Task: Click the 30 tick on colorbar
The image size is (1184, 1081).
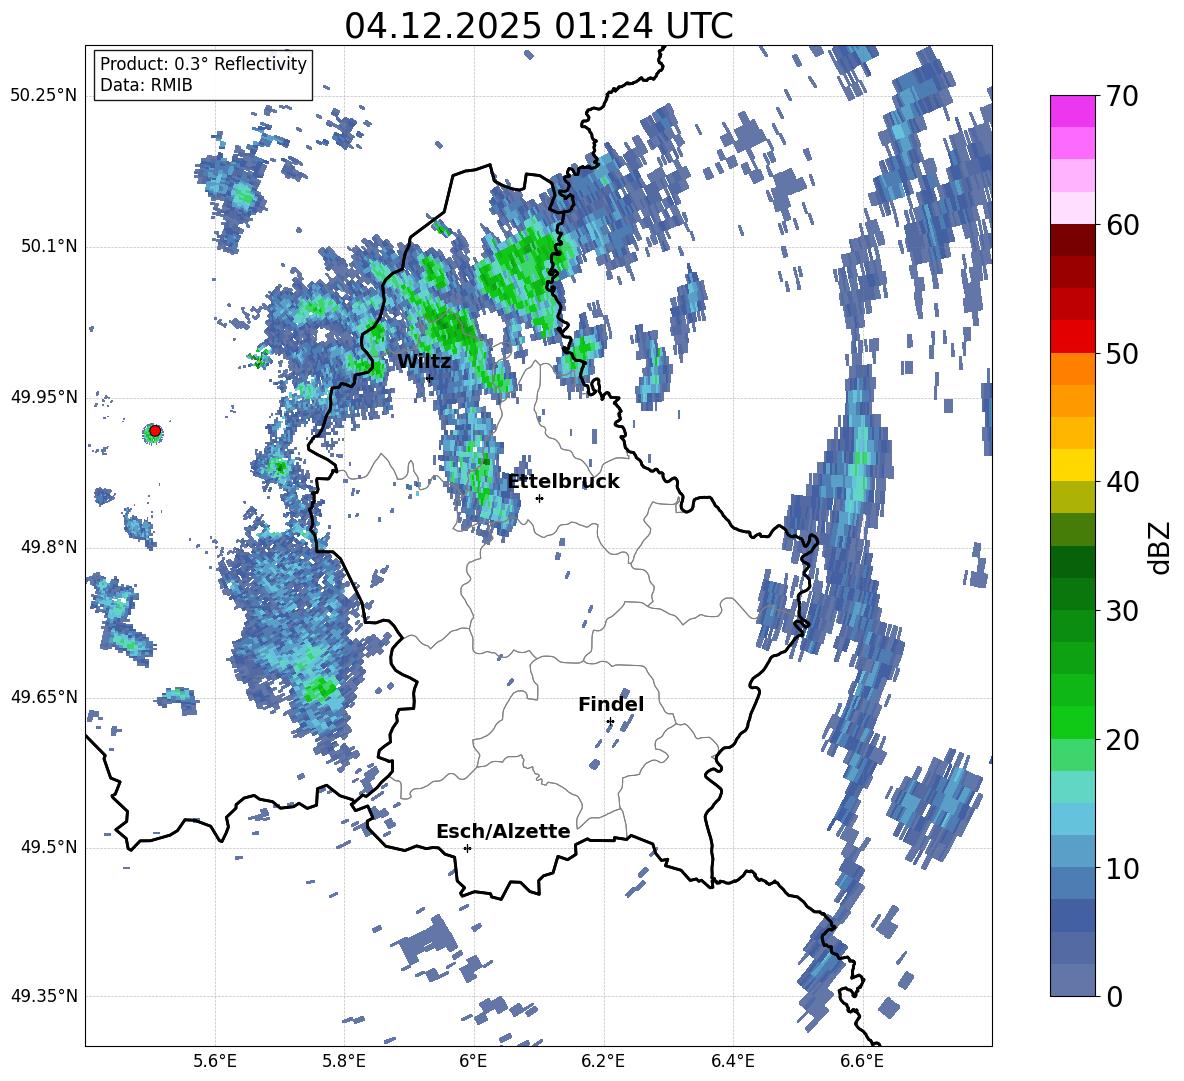Action: pyautogui.click(x=1122, y=611)
